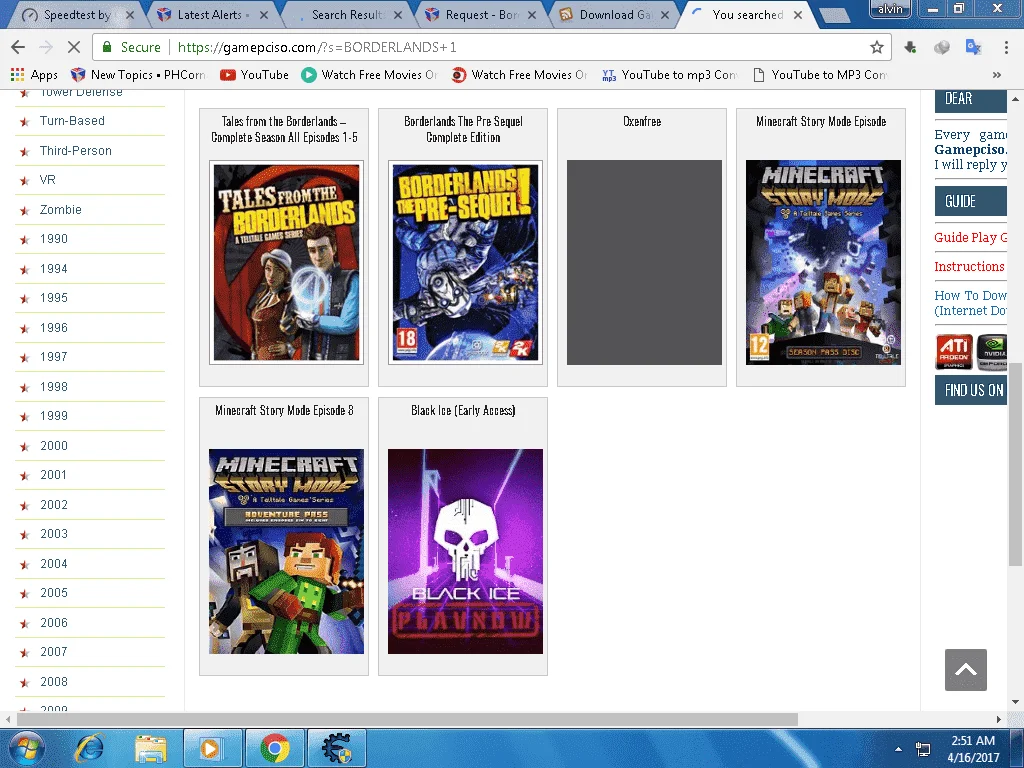Stop page loading with X button

click(74, 47)
